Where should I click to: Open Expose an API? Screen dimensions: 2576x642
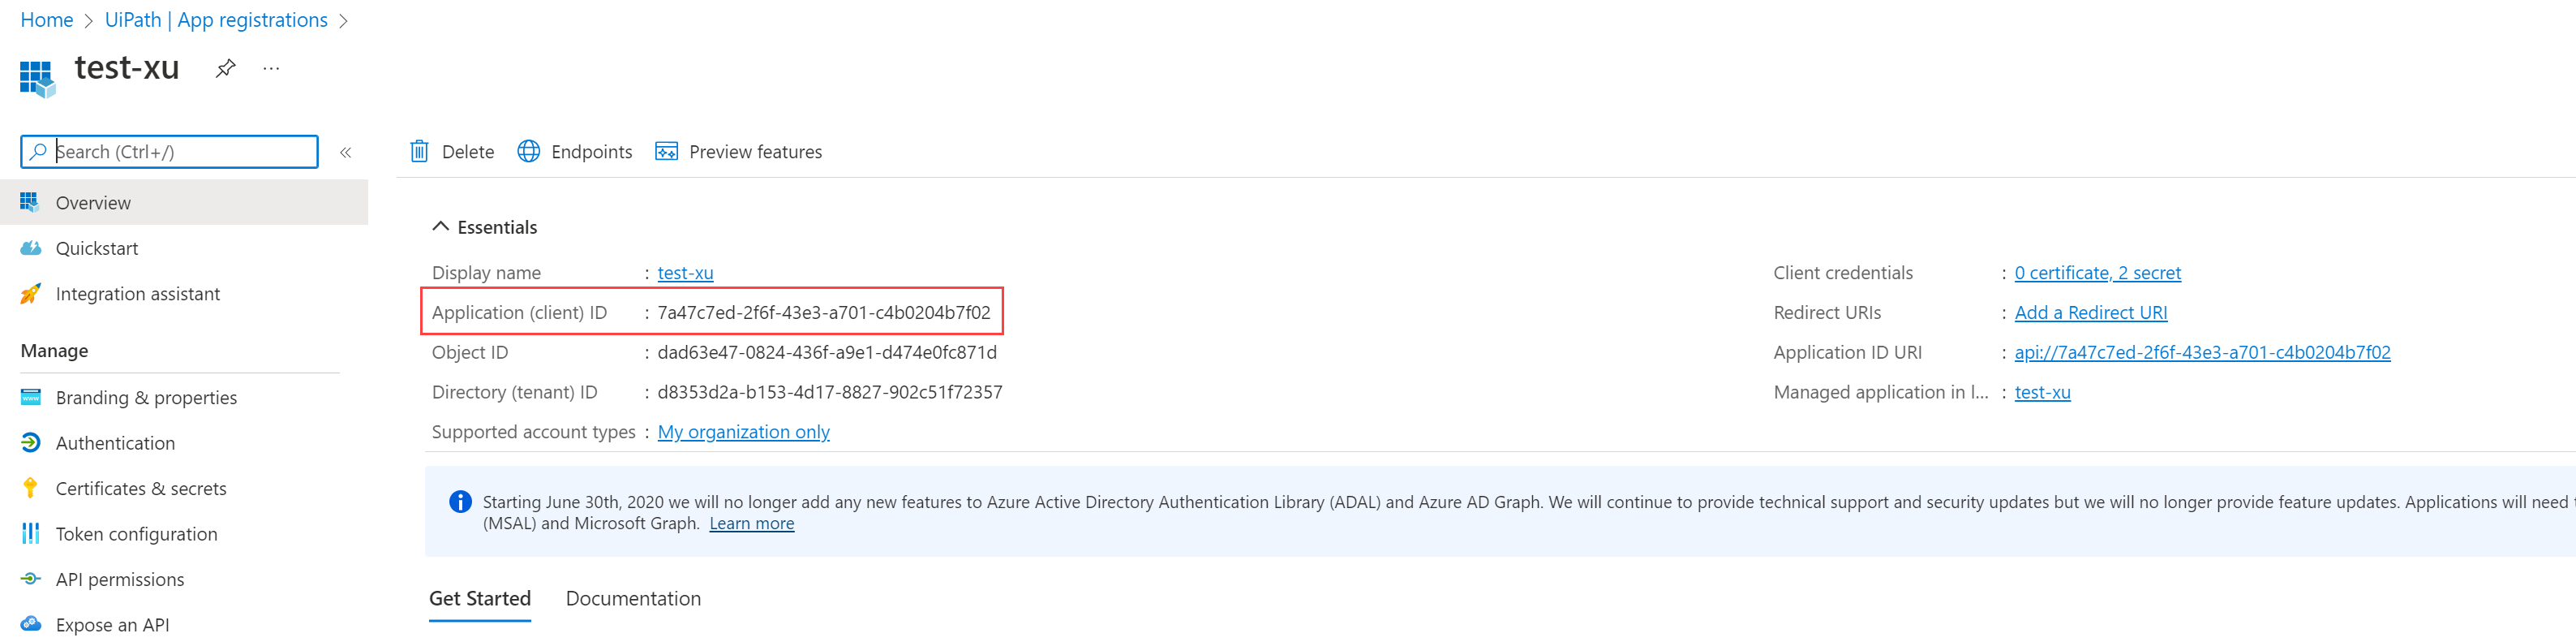tap(184, 624)
